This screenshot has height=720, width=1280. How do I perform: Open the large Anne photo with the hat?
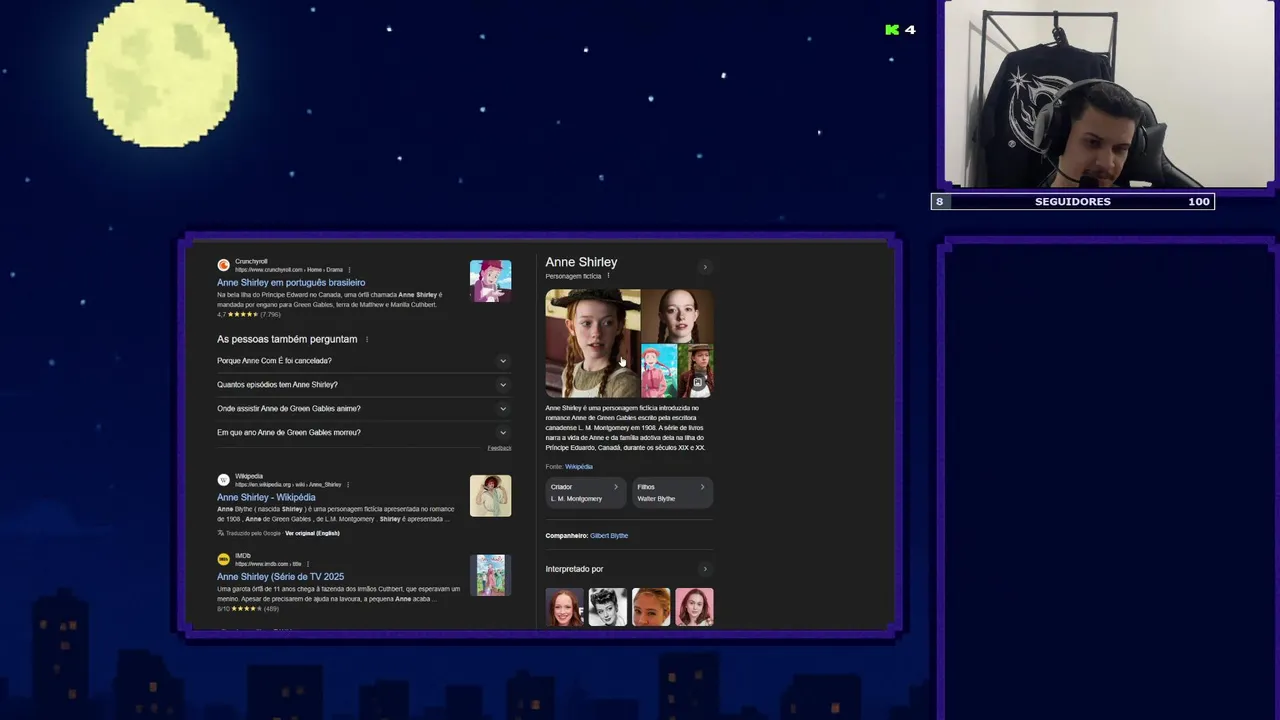click(593, 344)
